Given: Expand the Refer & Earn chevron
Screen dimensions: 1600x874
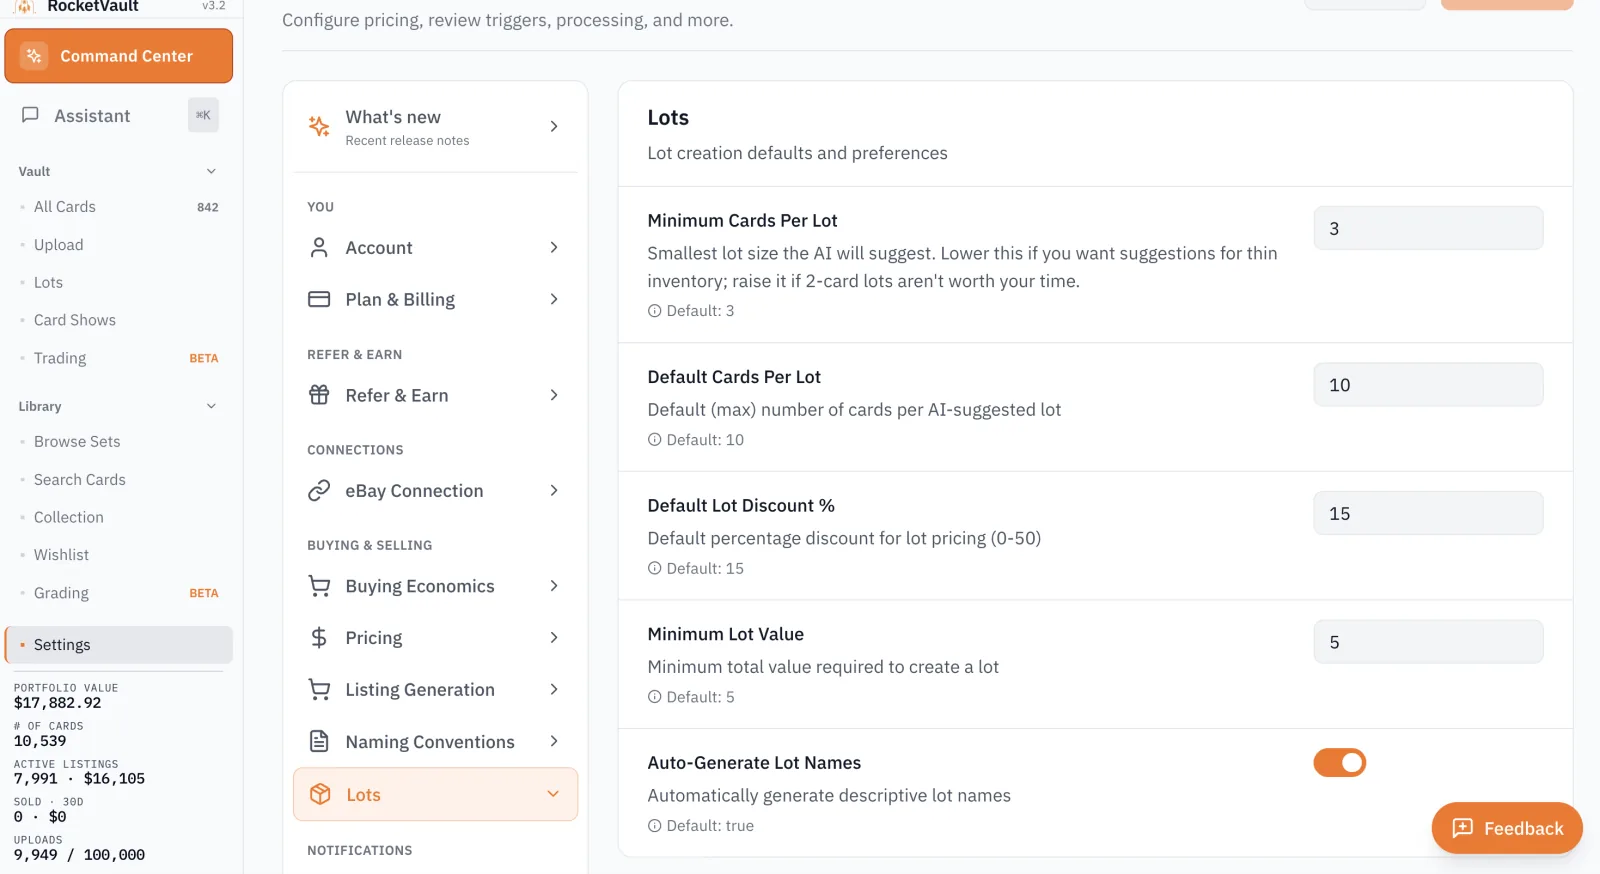Looking at the screenshot, I should (554, 395).
